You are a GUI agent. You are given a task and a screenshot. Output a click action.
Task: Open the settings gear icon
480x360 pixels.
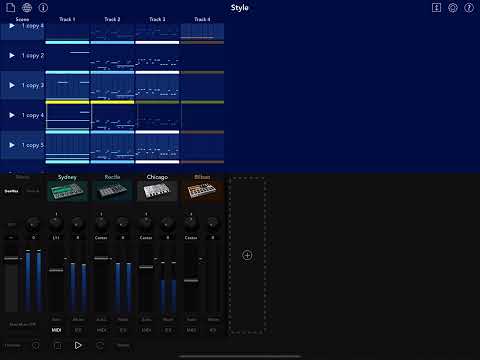(x=453, y=8)
